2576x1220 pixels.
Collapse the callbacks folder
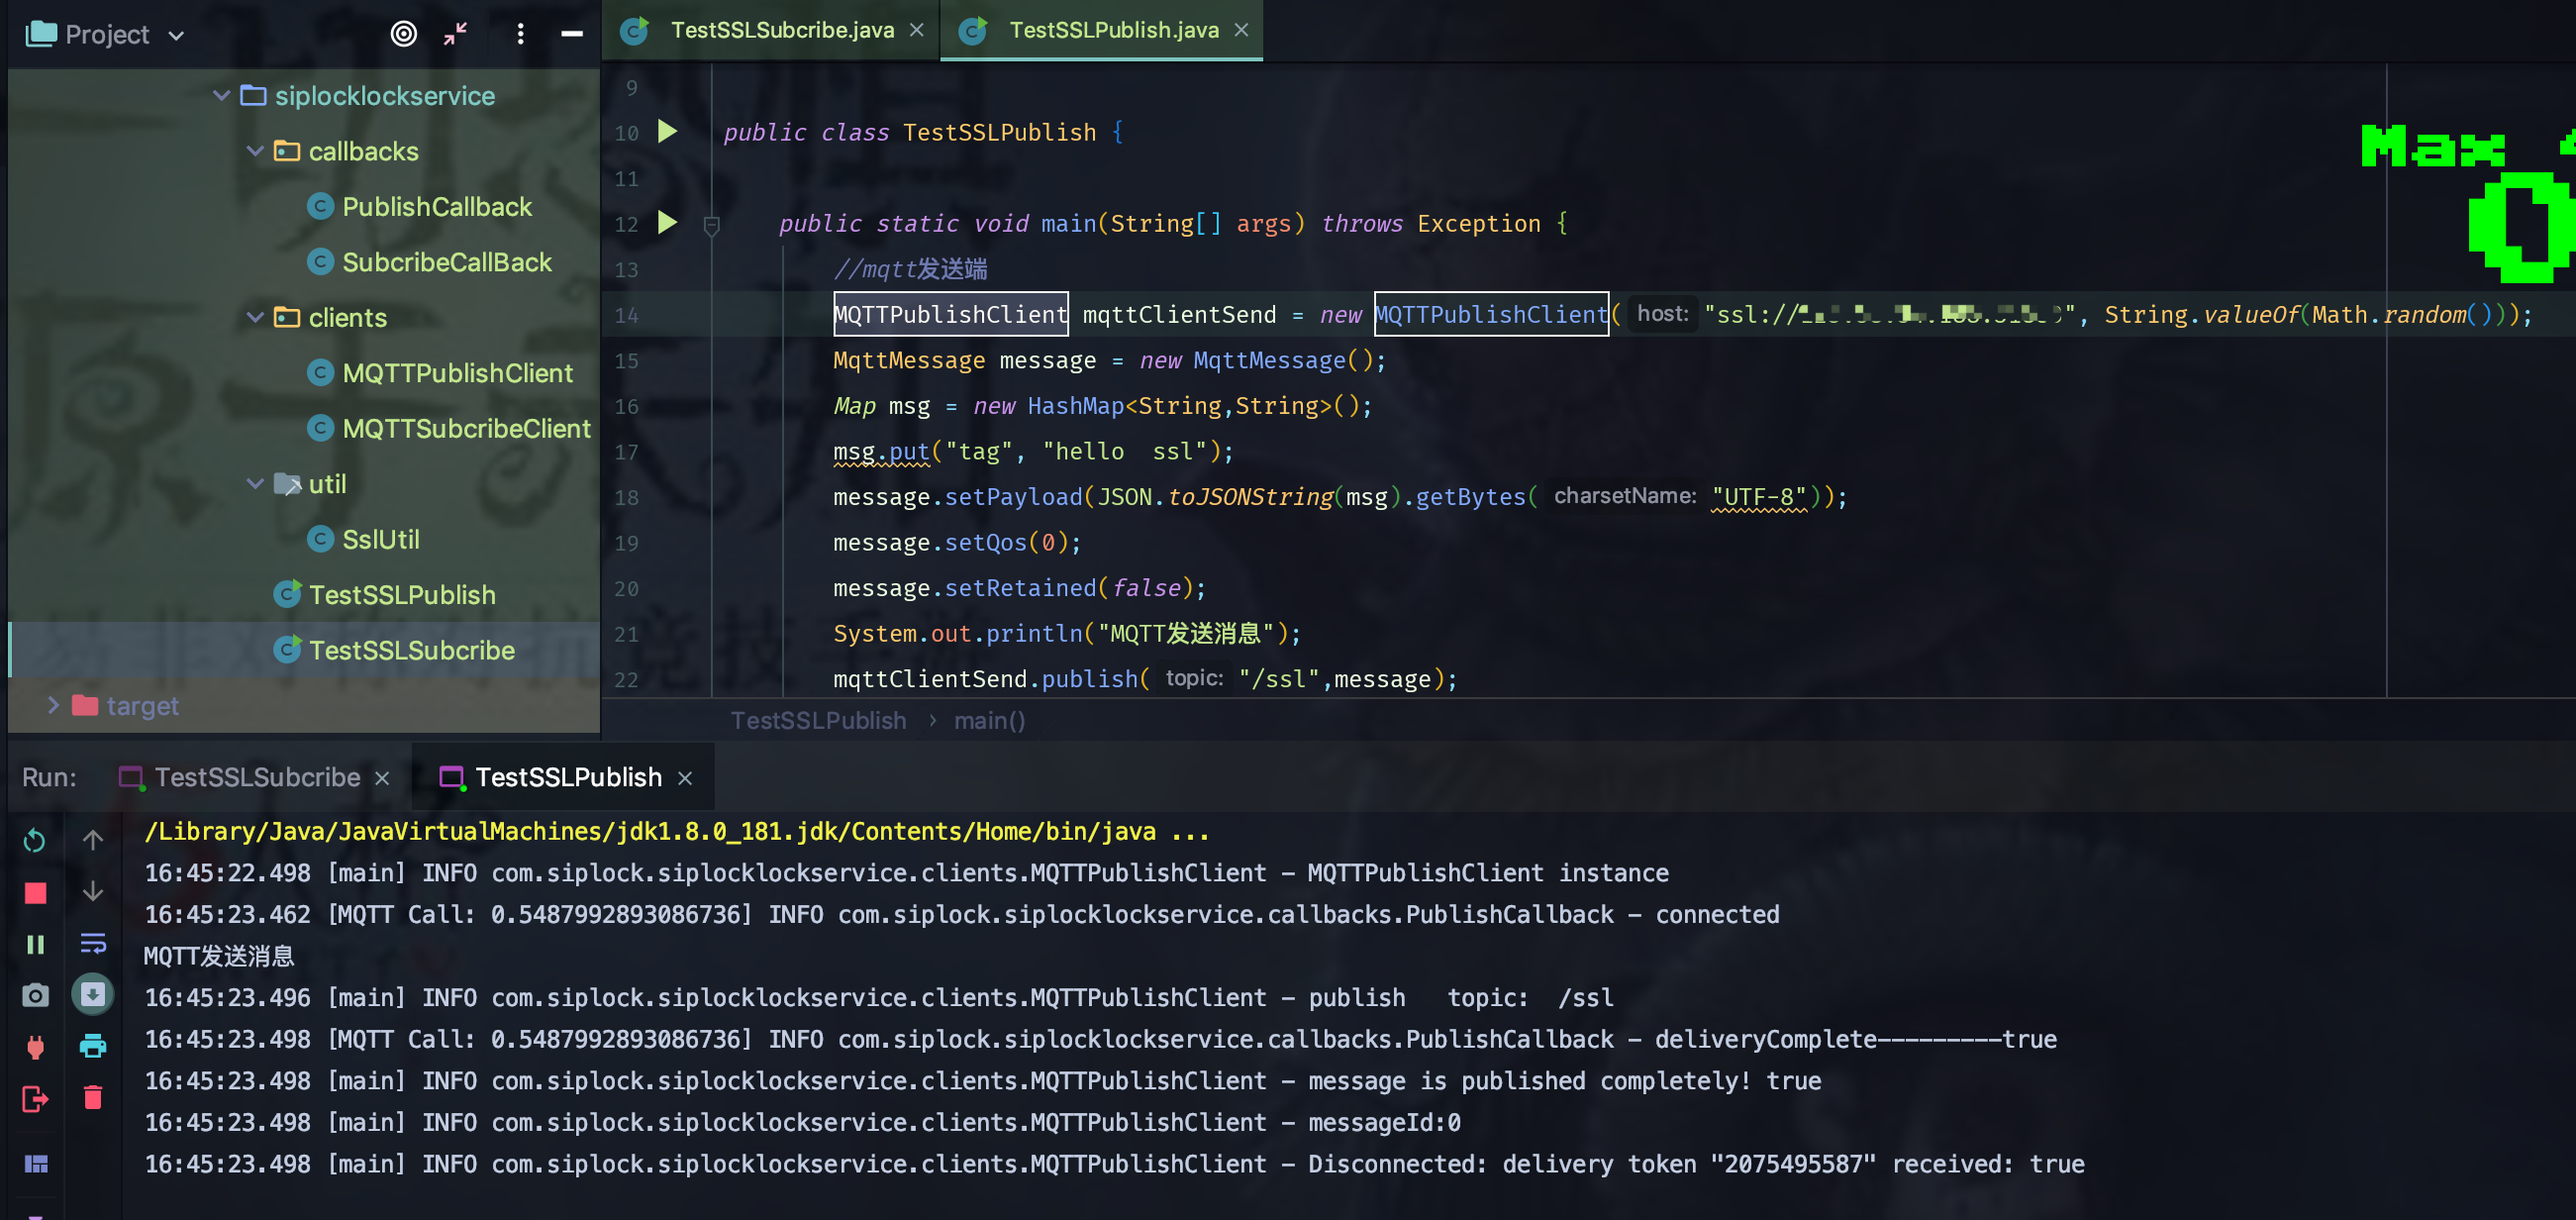pyautogui.click(x=255, y=150)
